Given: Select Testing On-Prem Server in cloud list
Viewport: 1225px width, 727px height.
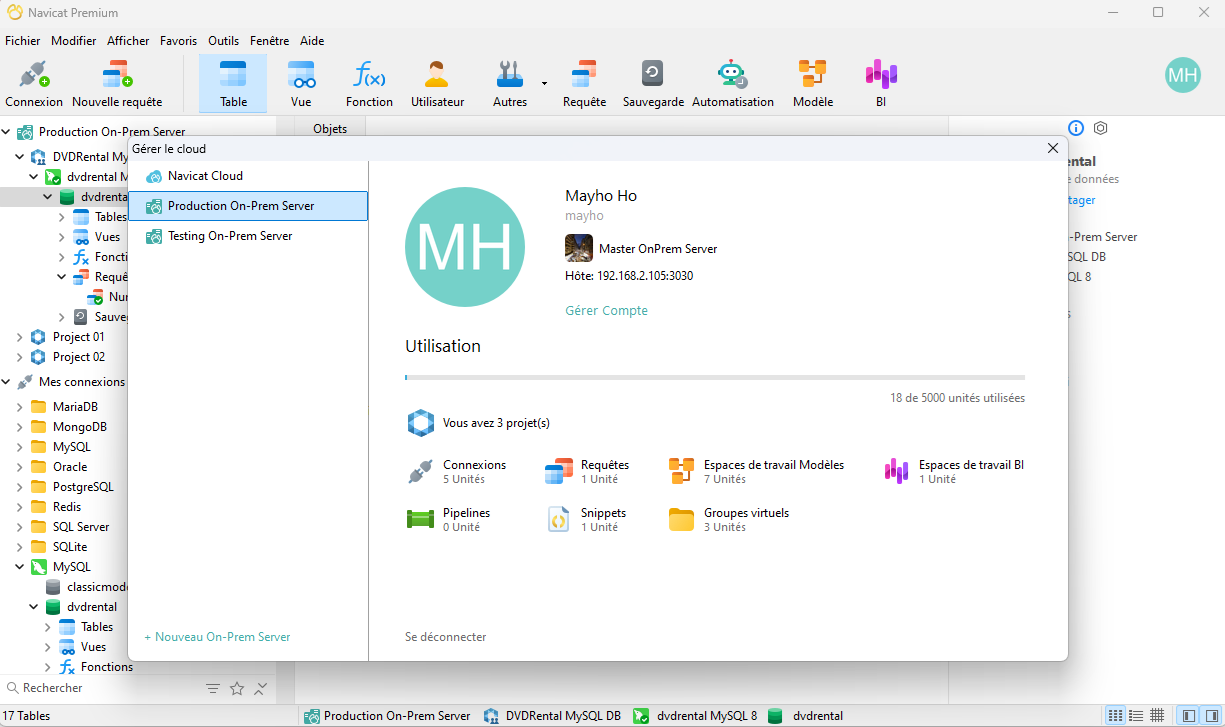Looking at the screenshot, I should coord(230,236).
